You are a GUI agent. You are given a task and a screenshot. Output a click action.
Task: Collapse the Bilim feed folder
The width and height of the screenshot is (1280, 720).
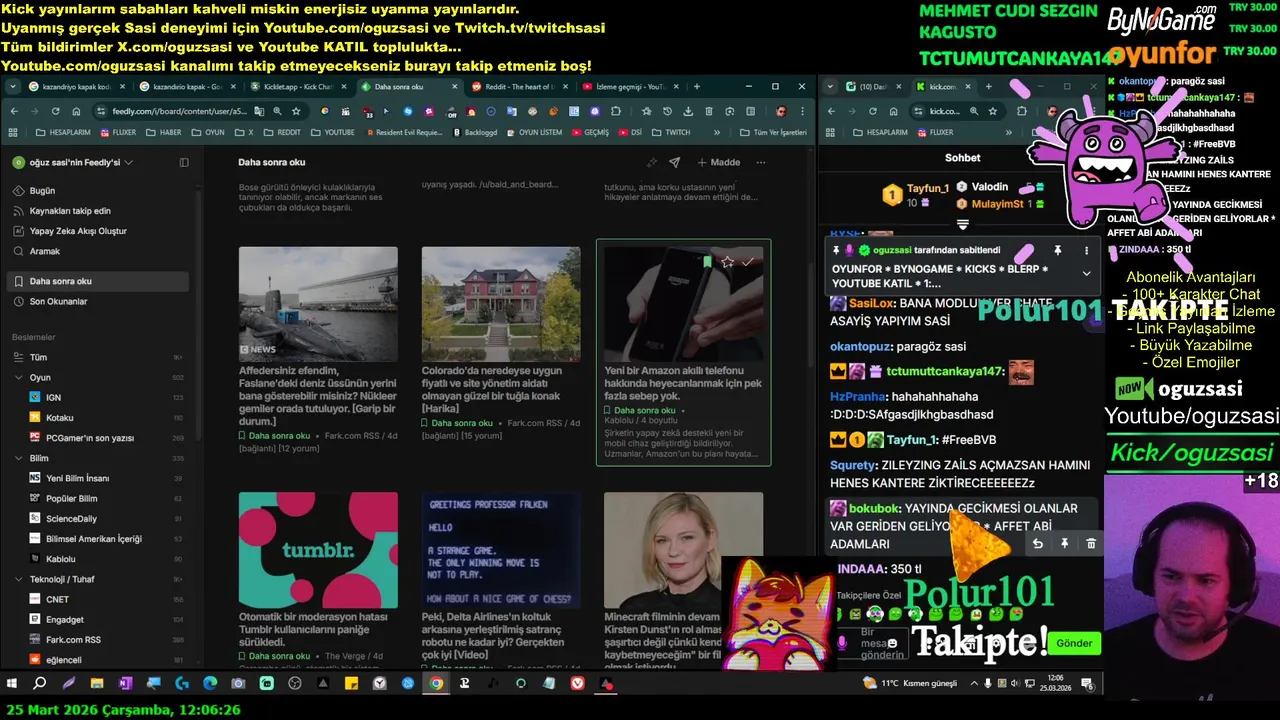(19, 458)
